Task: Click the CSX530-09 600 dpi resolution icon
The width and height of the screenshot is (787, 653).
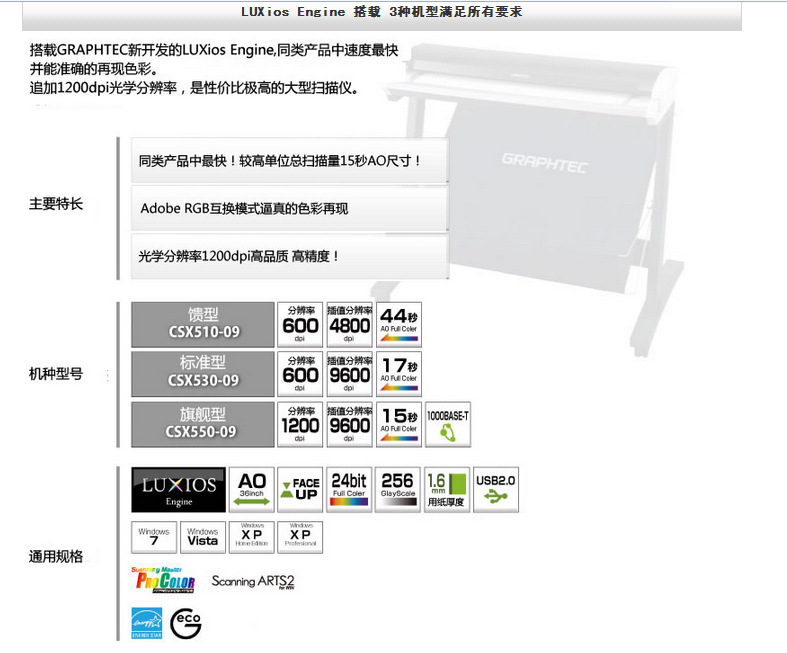Action: (300, 374)
